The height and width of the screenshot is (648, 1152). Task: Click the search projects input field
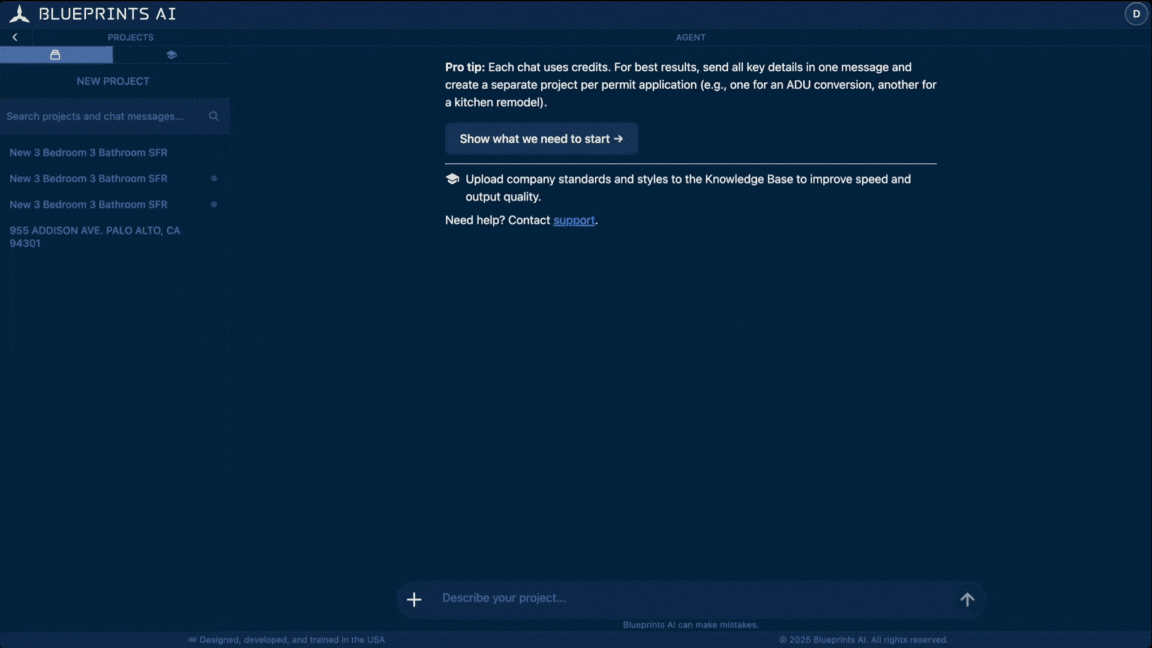[x=100, y=116]
